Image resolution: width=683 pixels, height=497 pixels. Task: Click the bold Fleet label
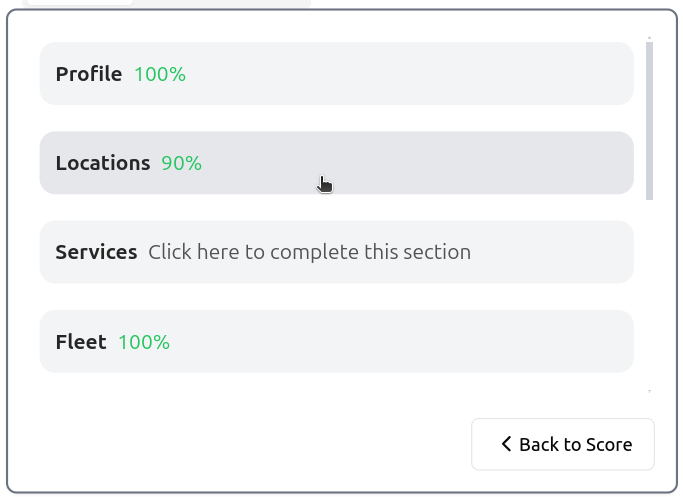81,342
